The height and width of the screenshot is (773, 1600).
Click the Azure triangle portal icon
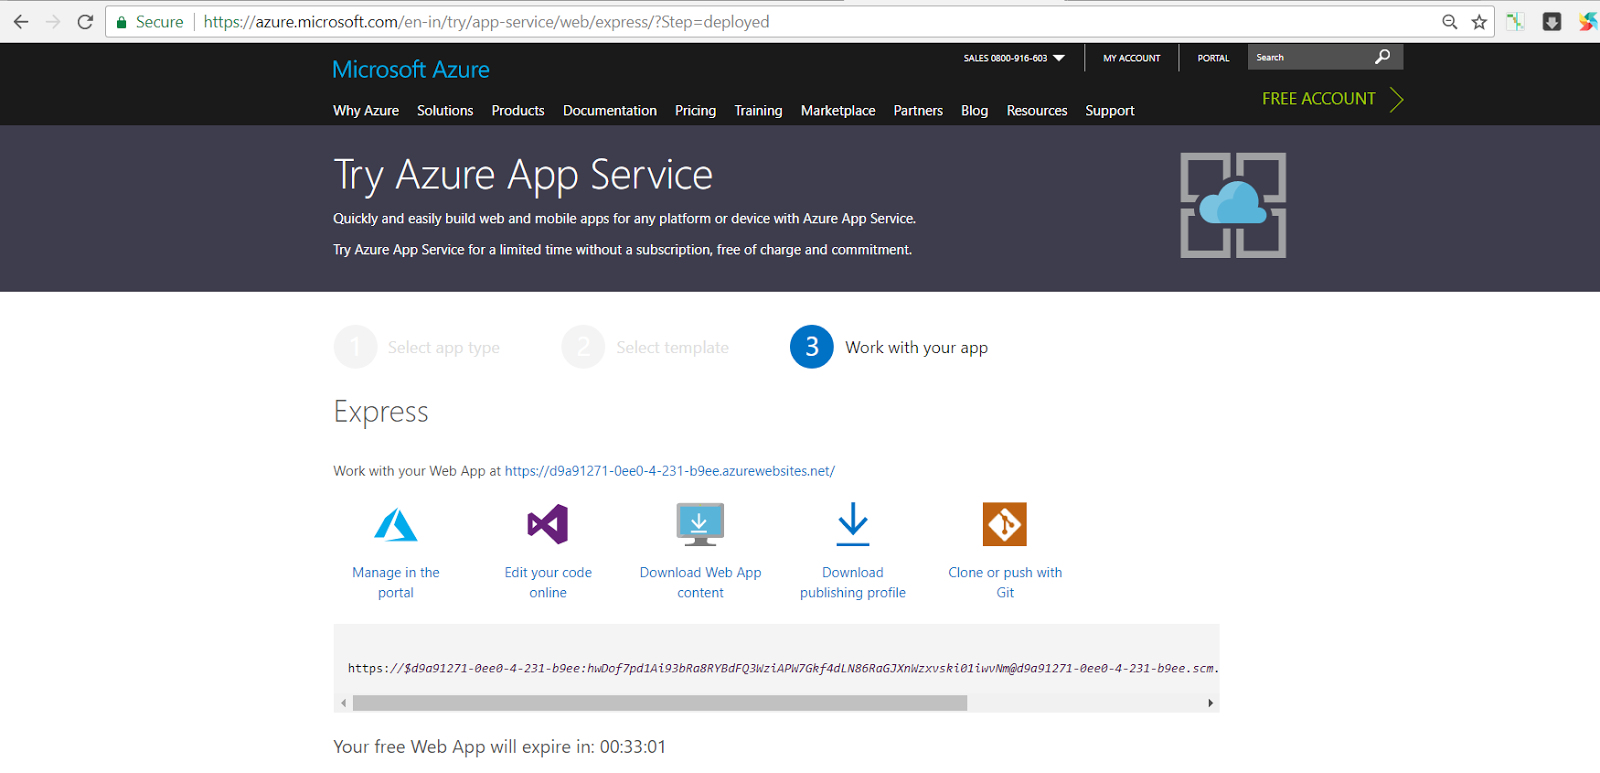pyautogui.click(x=396, y=524)
